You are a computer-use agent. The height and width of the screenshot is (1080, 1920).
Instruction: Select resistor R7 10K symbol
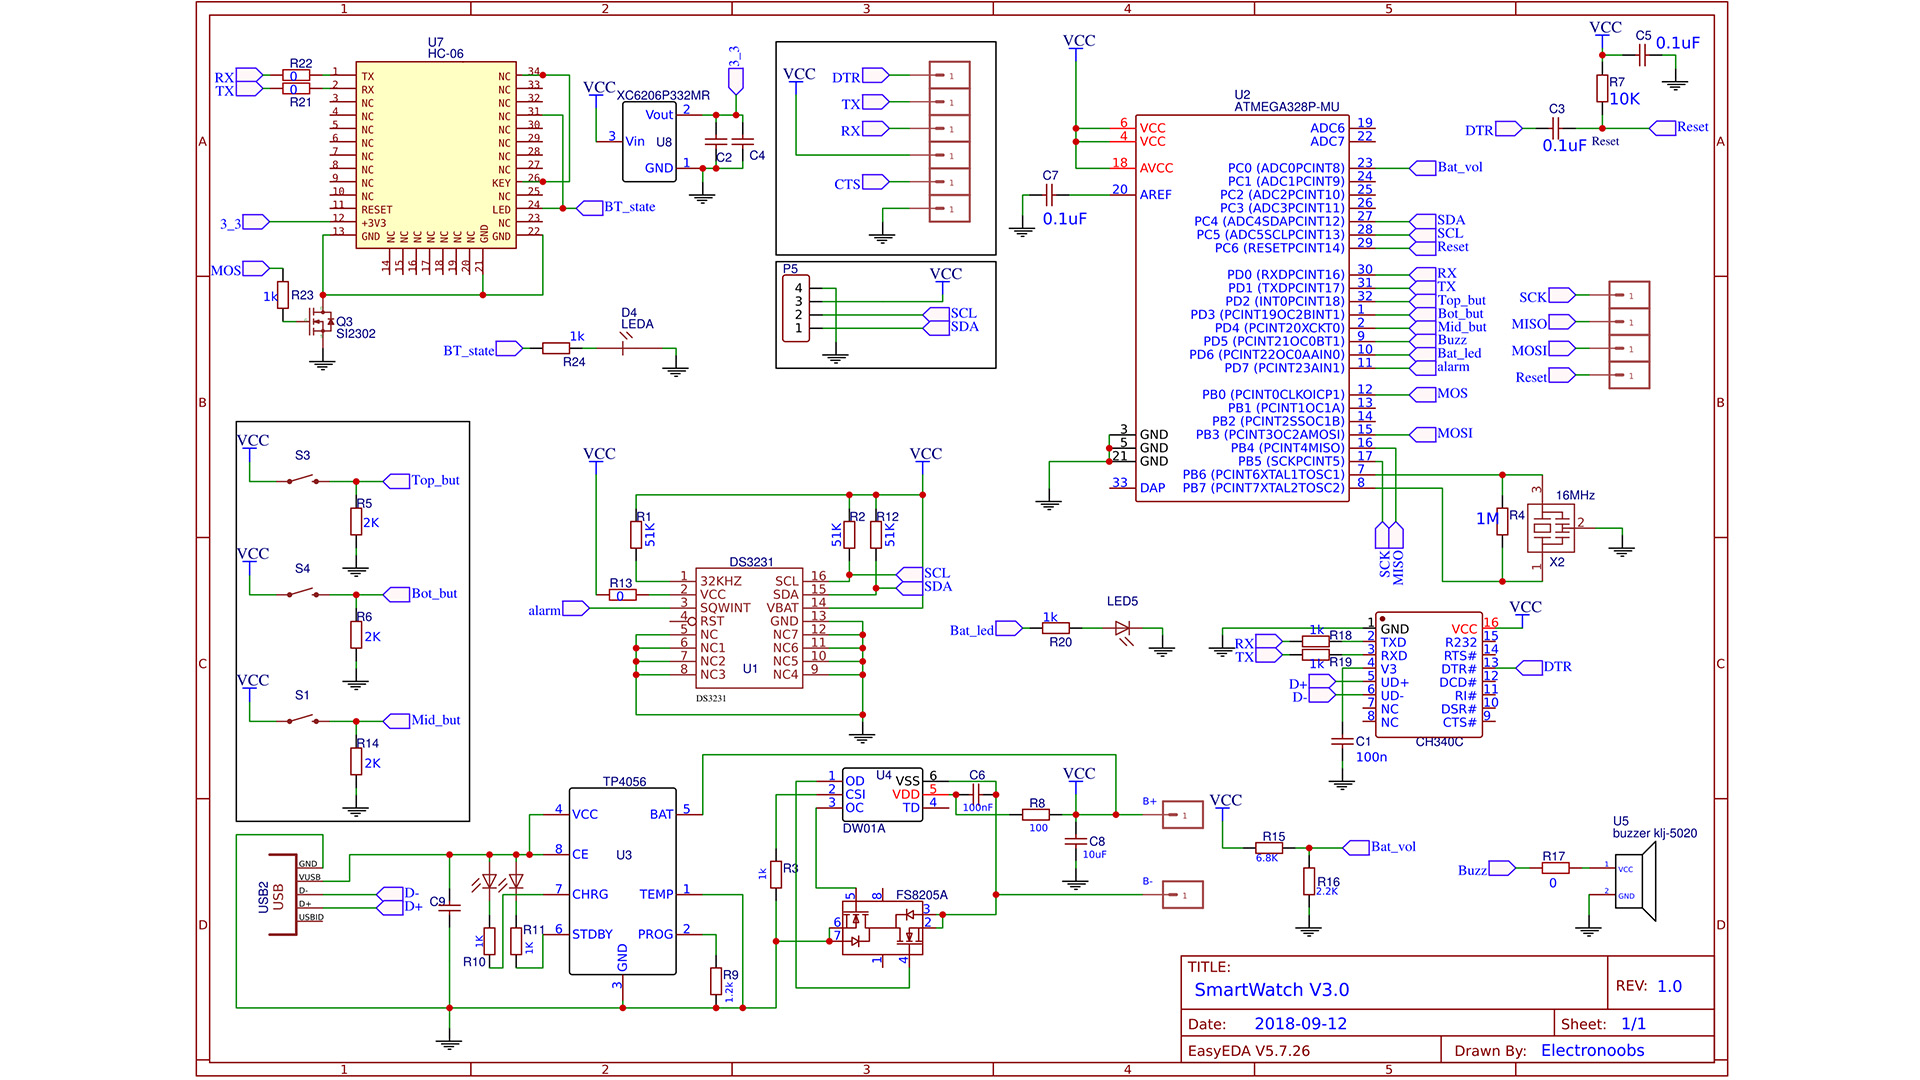[1602, 89]
